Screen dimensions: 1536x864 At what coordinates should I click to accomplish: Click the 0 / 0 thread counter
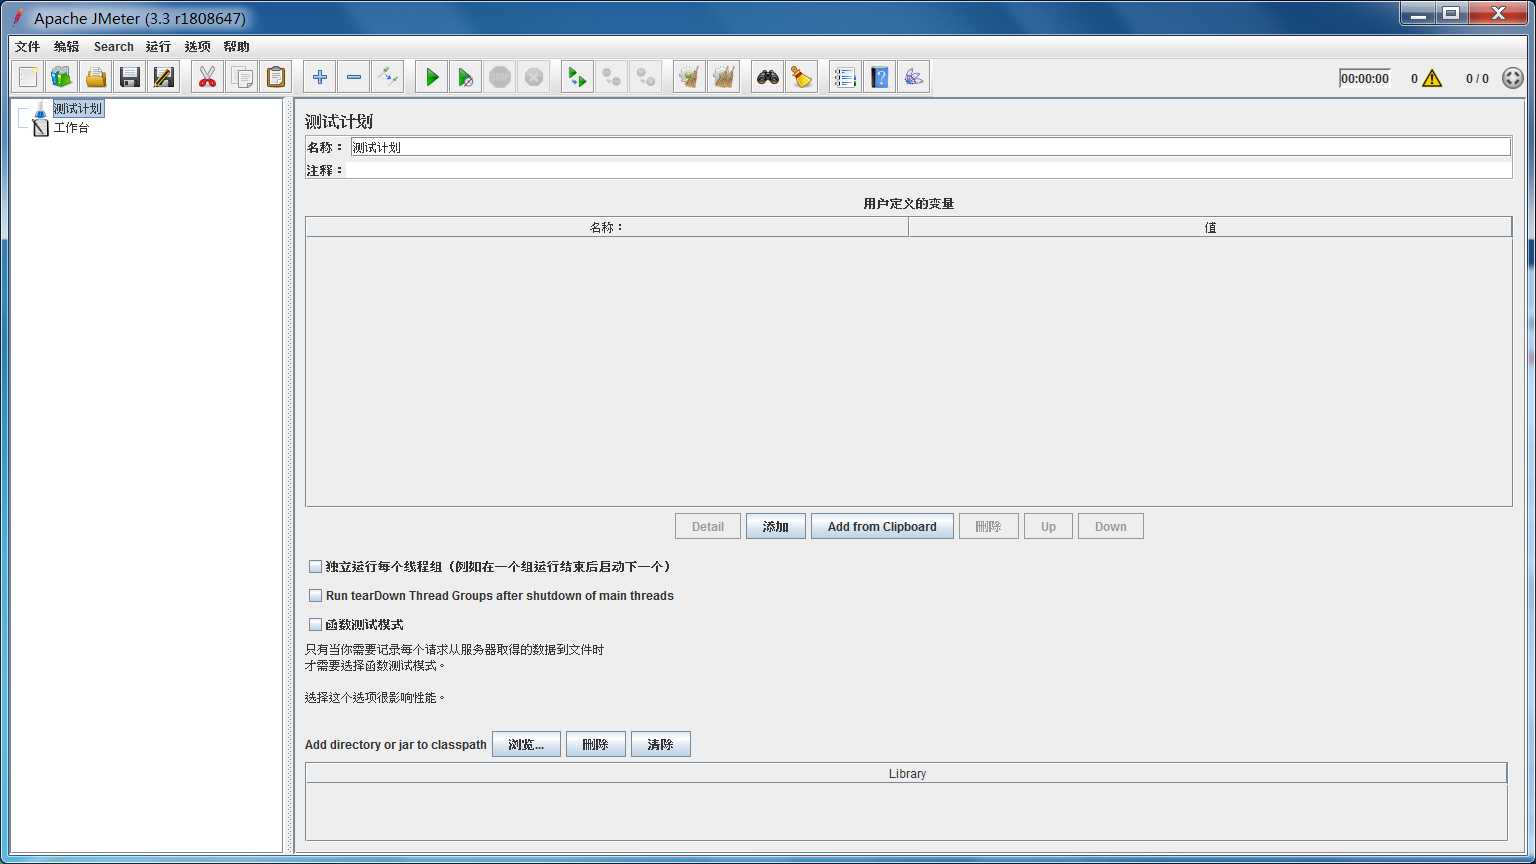coord(1477,78)
